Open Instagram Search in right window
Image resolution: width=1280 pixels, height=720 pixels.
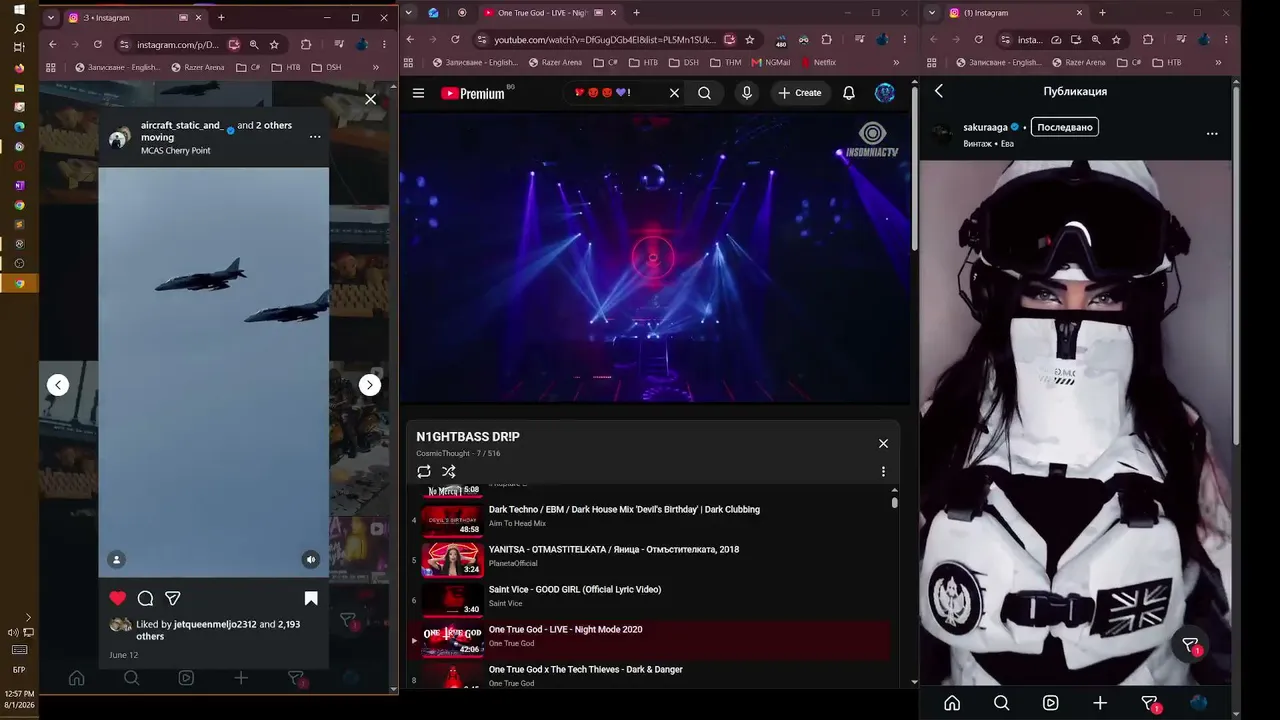1002,703
